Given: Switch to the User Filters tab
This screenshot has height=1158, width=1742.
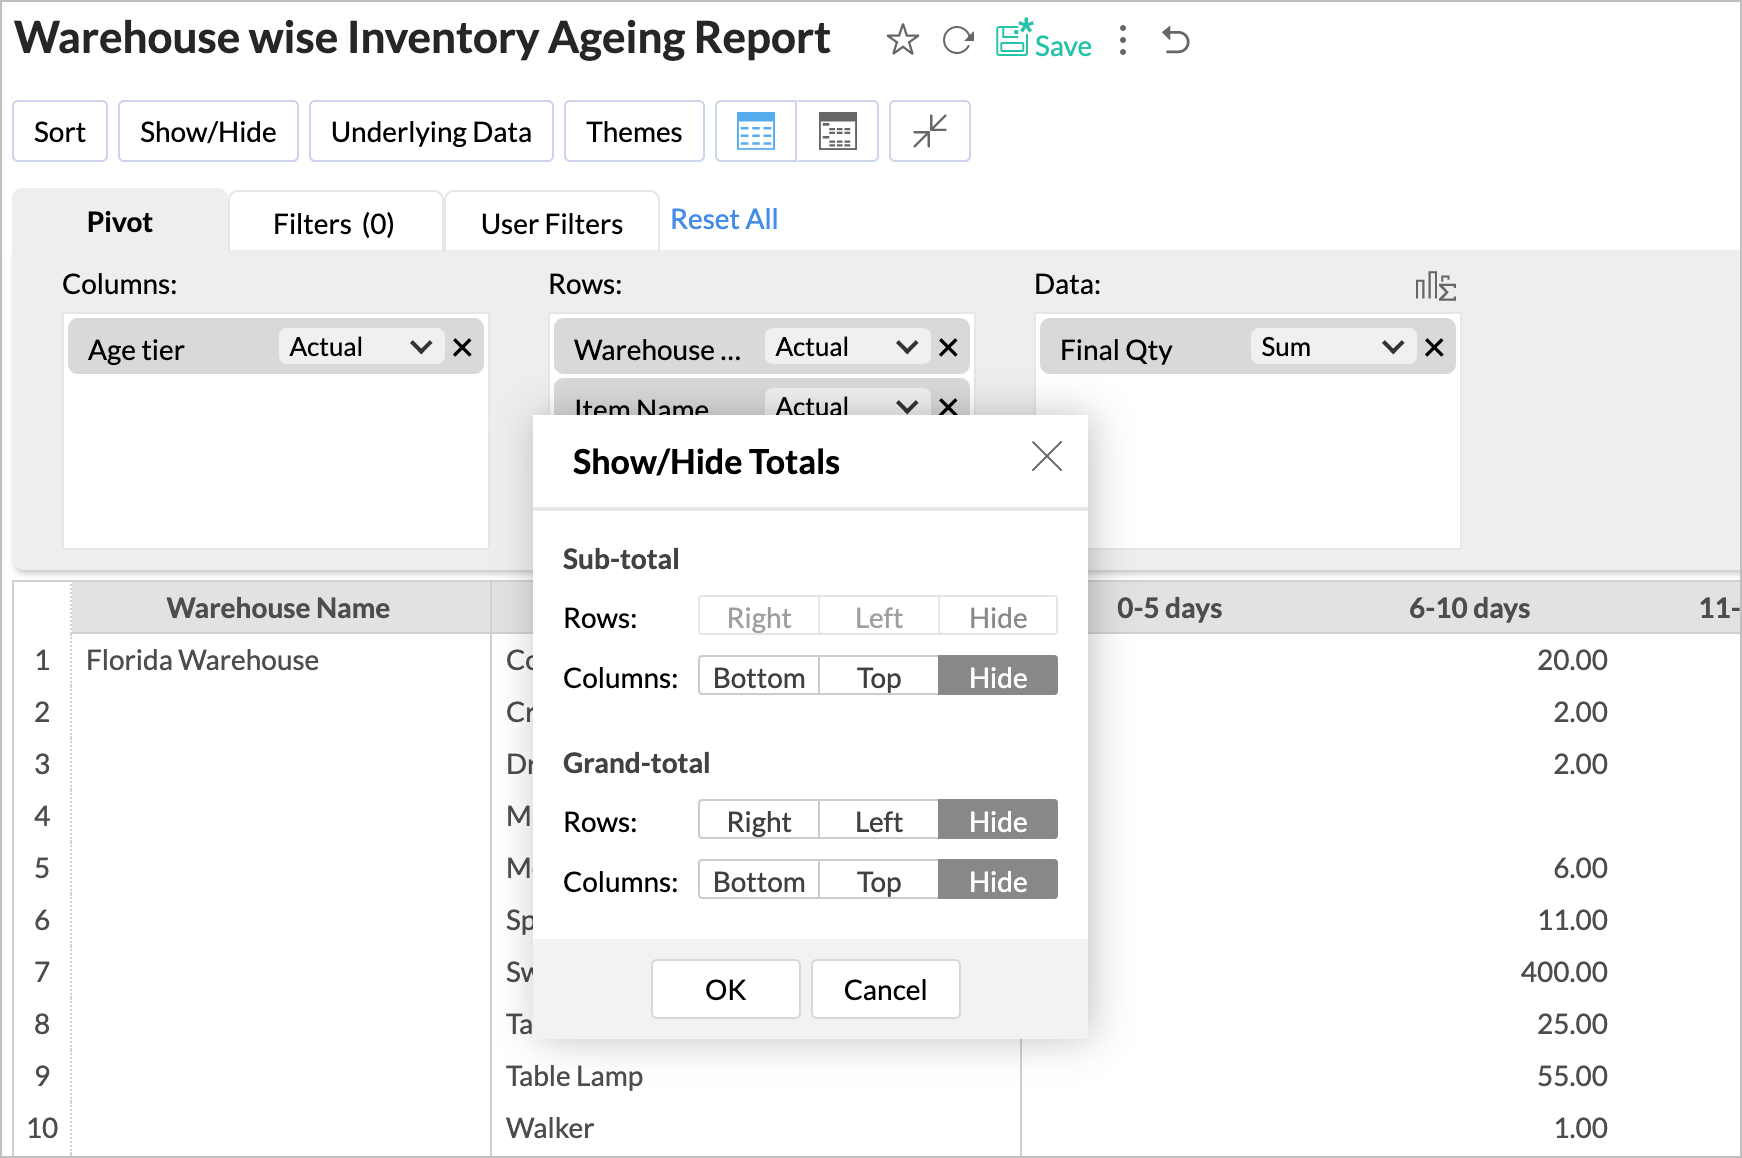Looking at the screenshot, I should coord(551,222).
